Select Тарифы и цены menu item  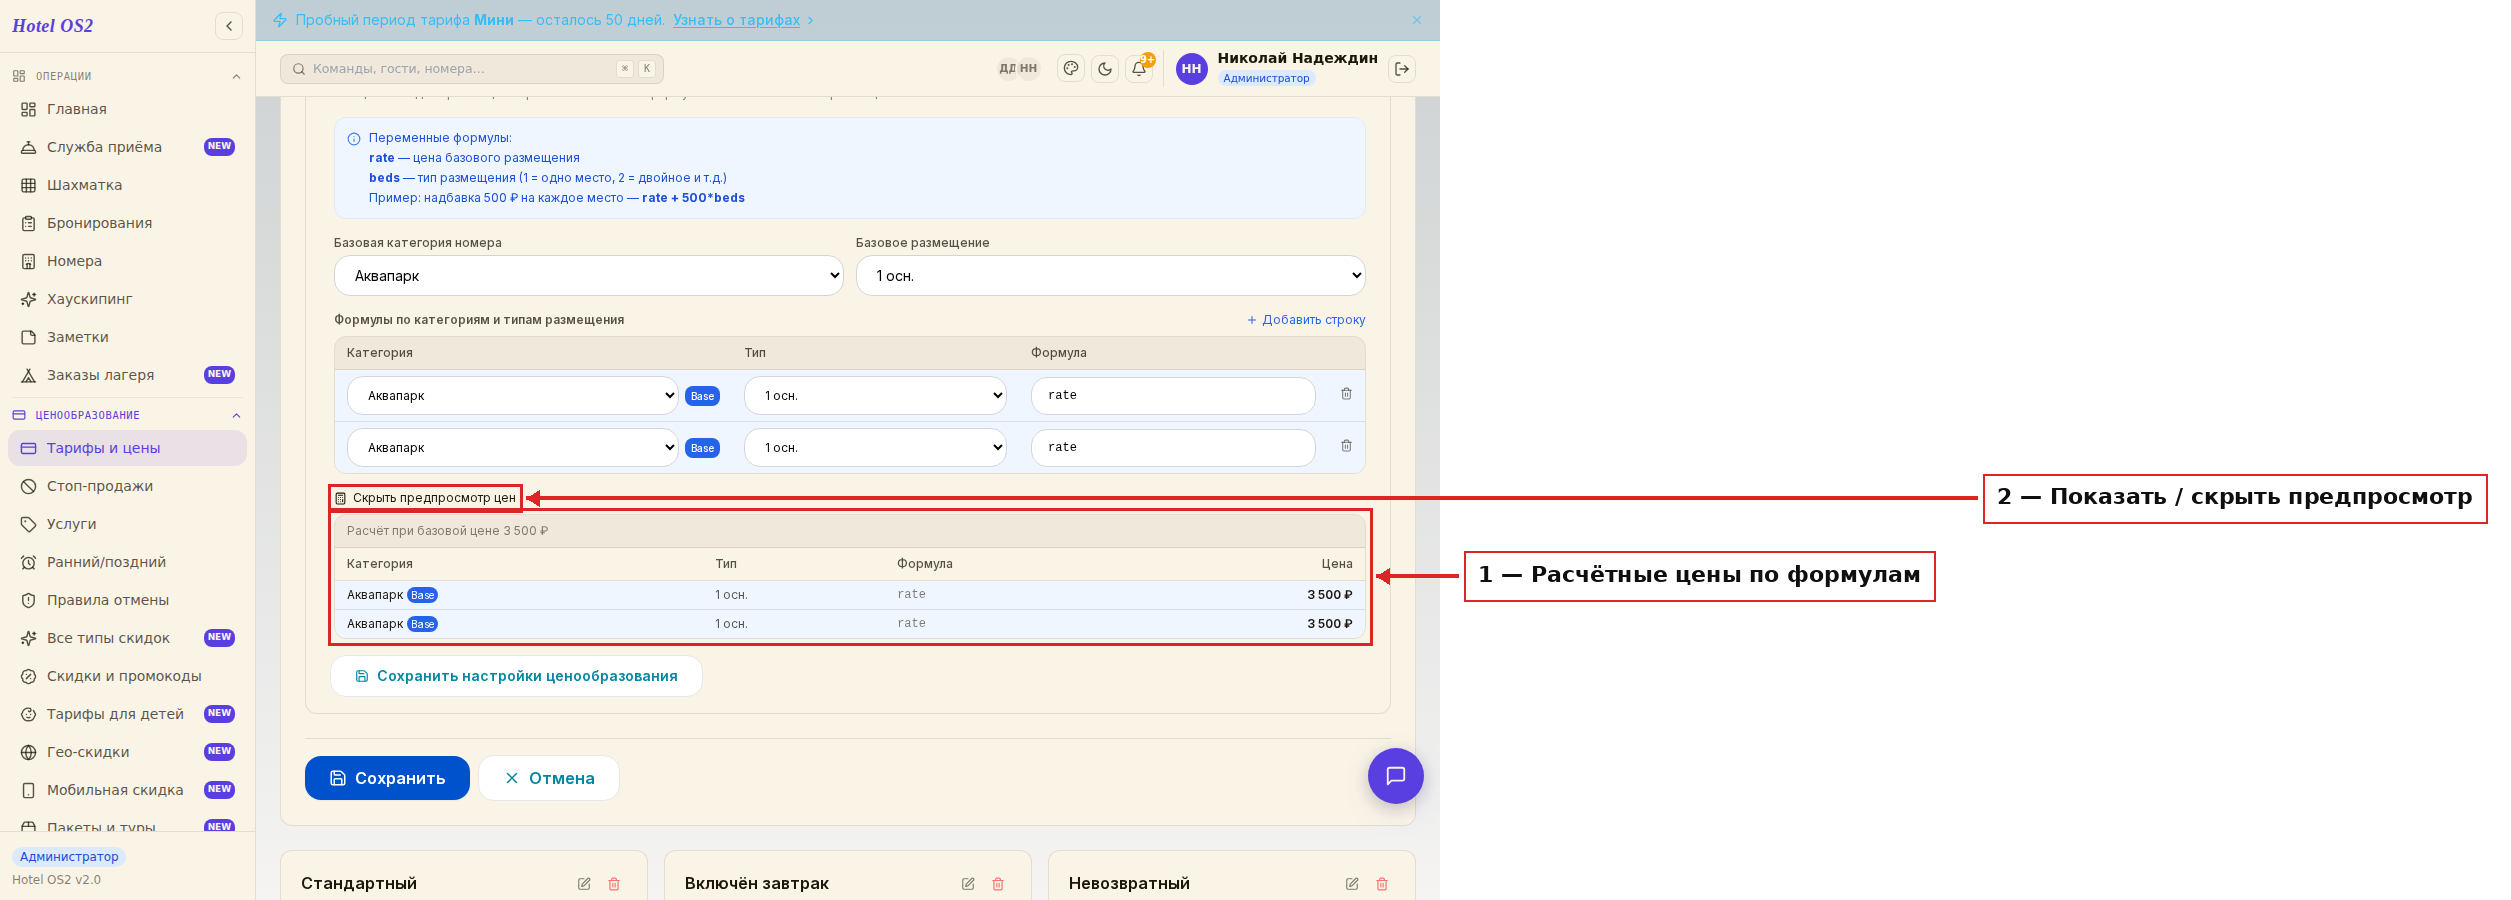coord(127,448)
